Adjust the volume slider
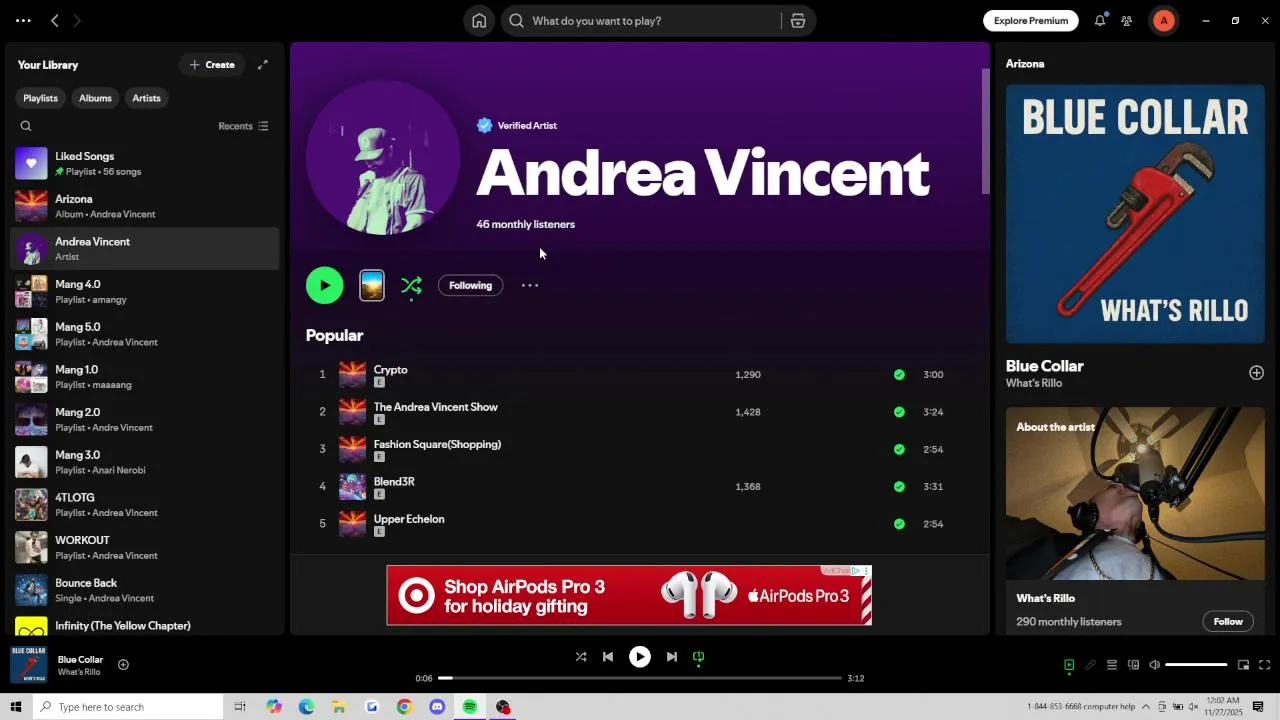The image size is (1280, 720). tap(1196, 665)
